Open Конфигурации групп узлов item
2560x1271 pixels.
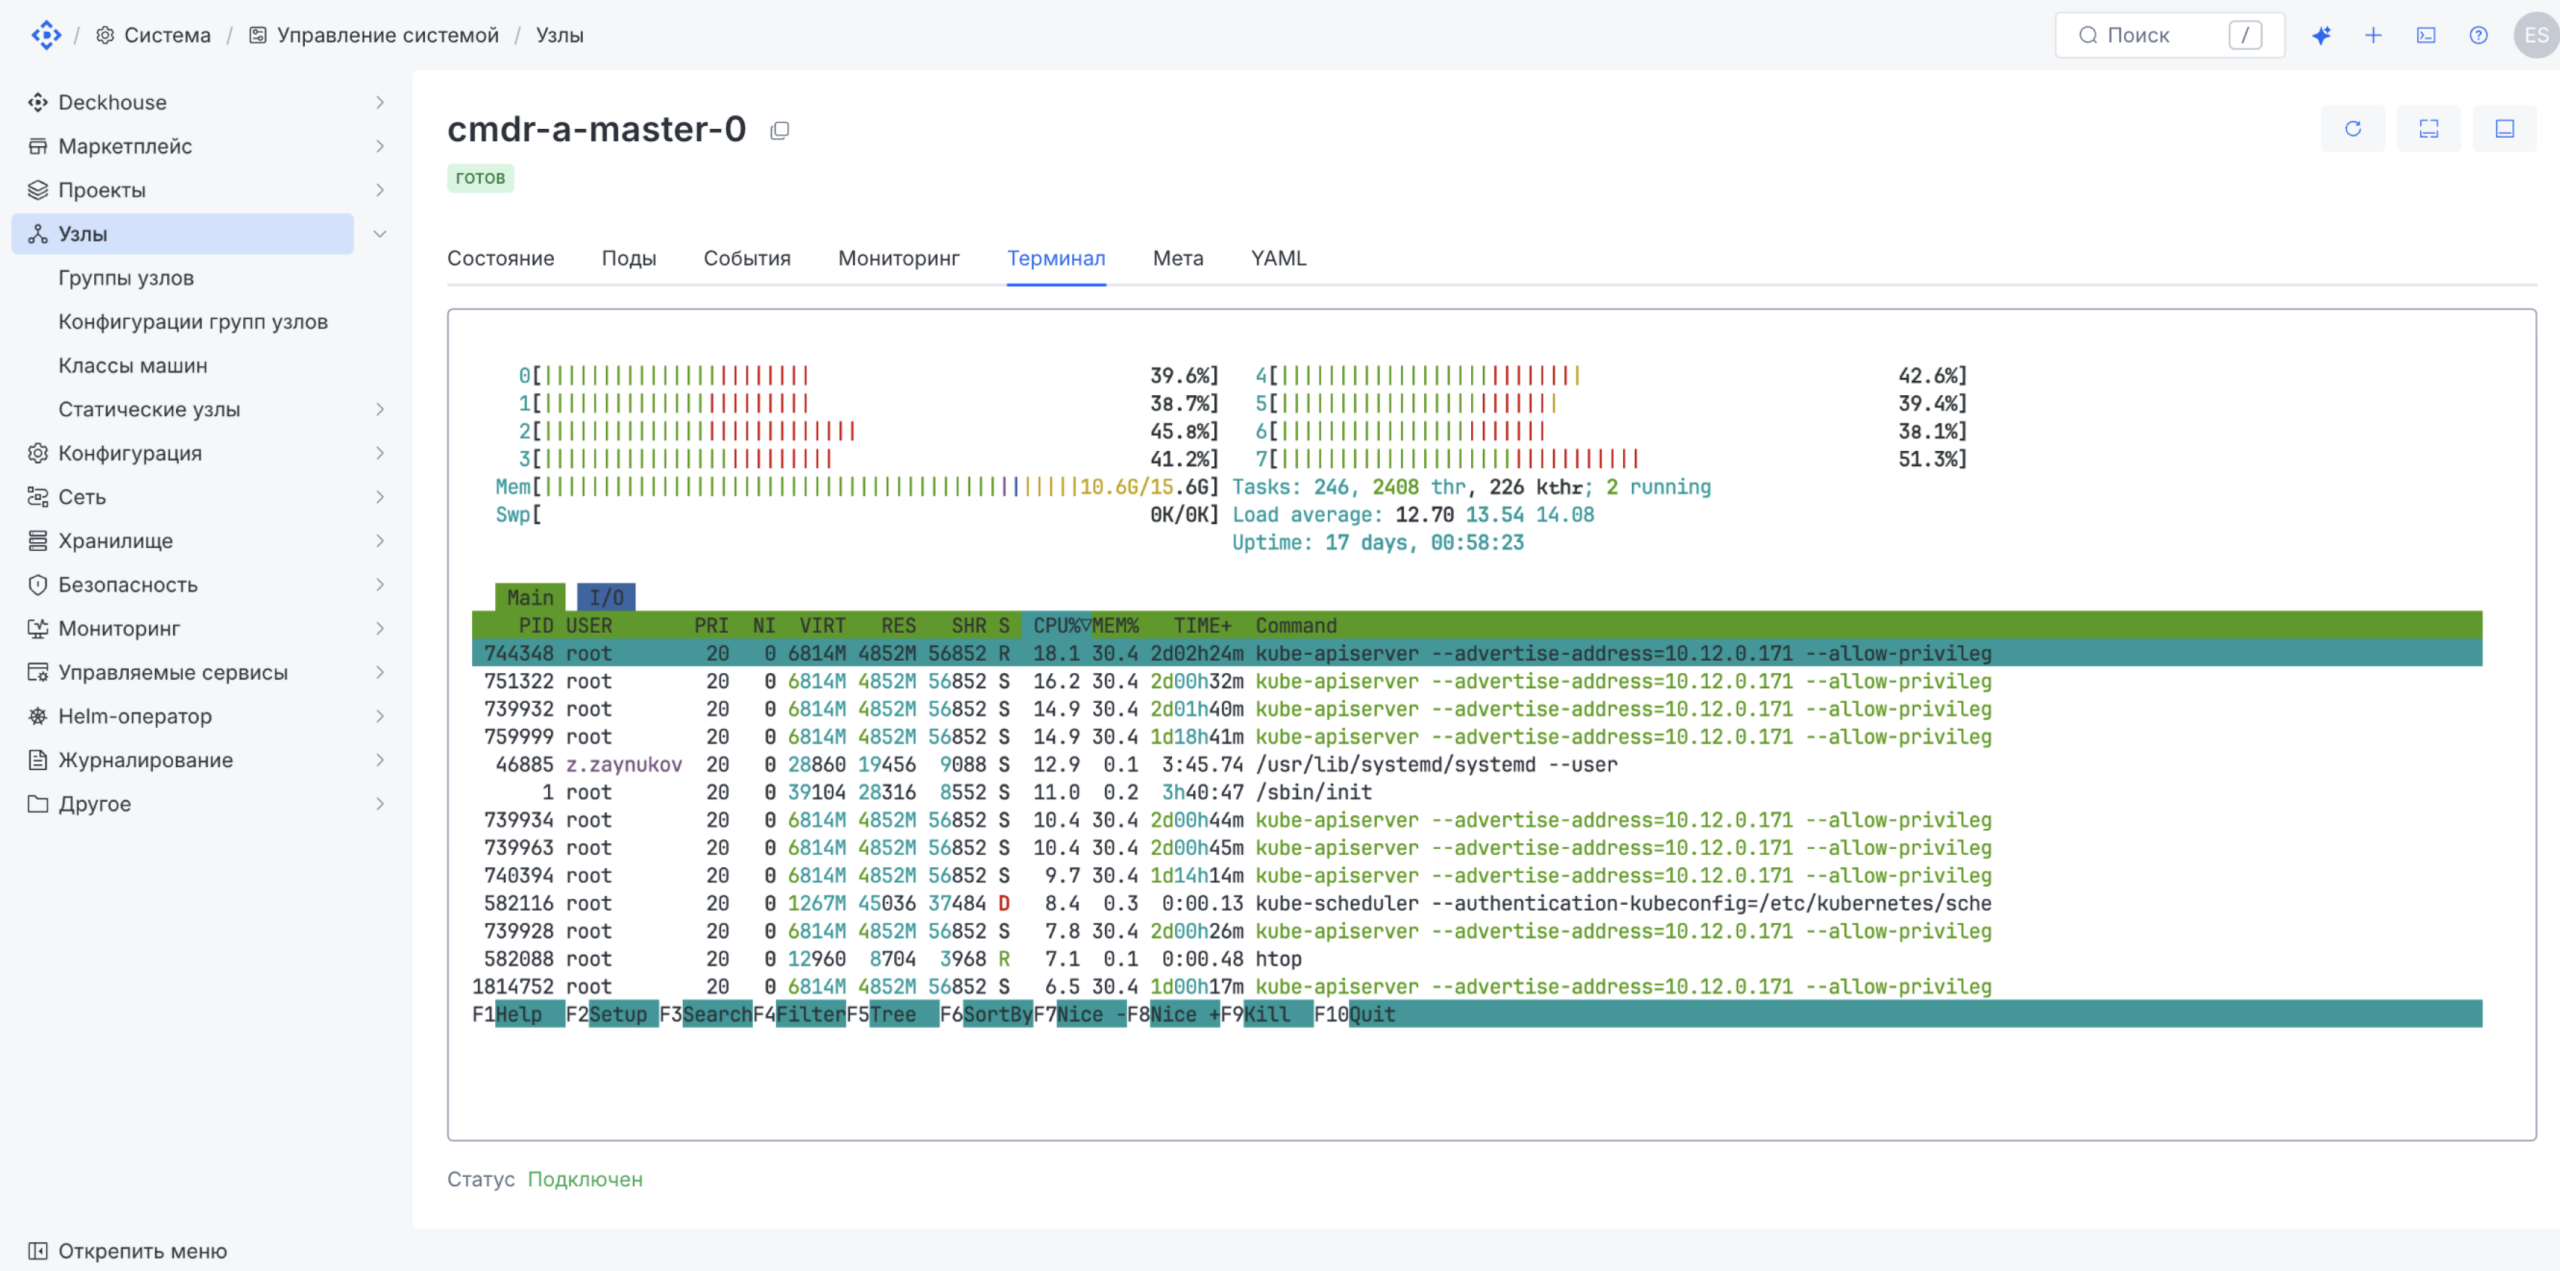pos(193,322)
